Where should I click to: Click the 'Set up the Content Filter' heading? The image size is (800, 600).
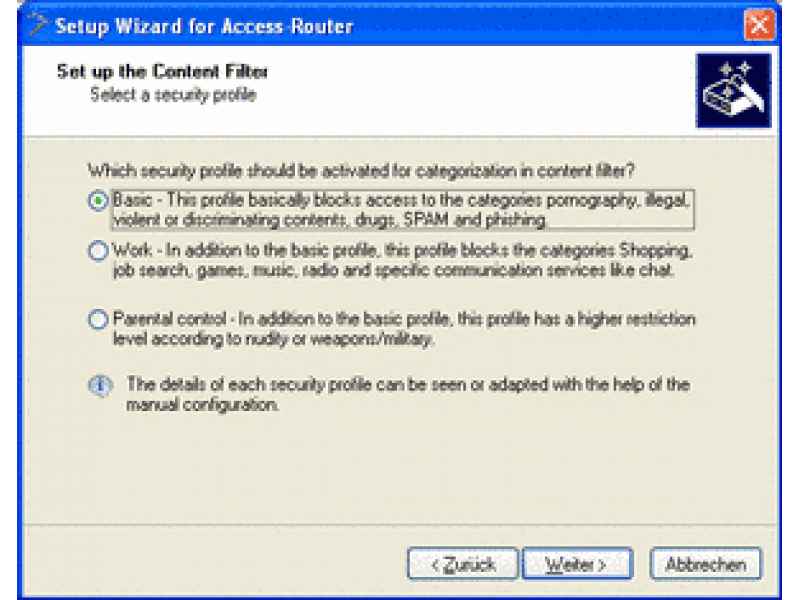pos(162,71)
